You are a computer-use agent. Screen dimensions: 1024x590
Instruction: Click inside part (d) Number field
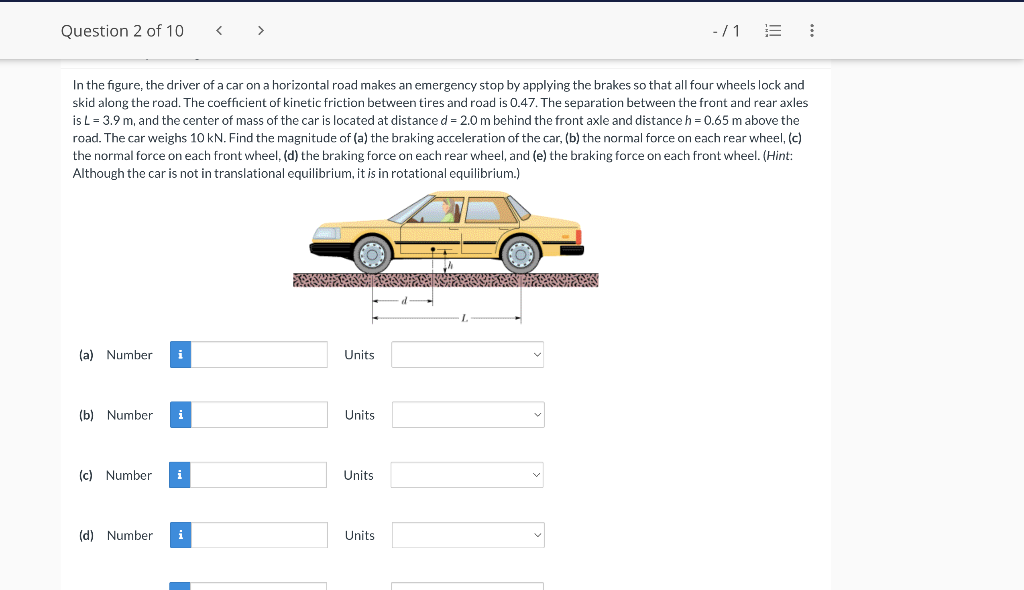(258, 535)
